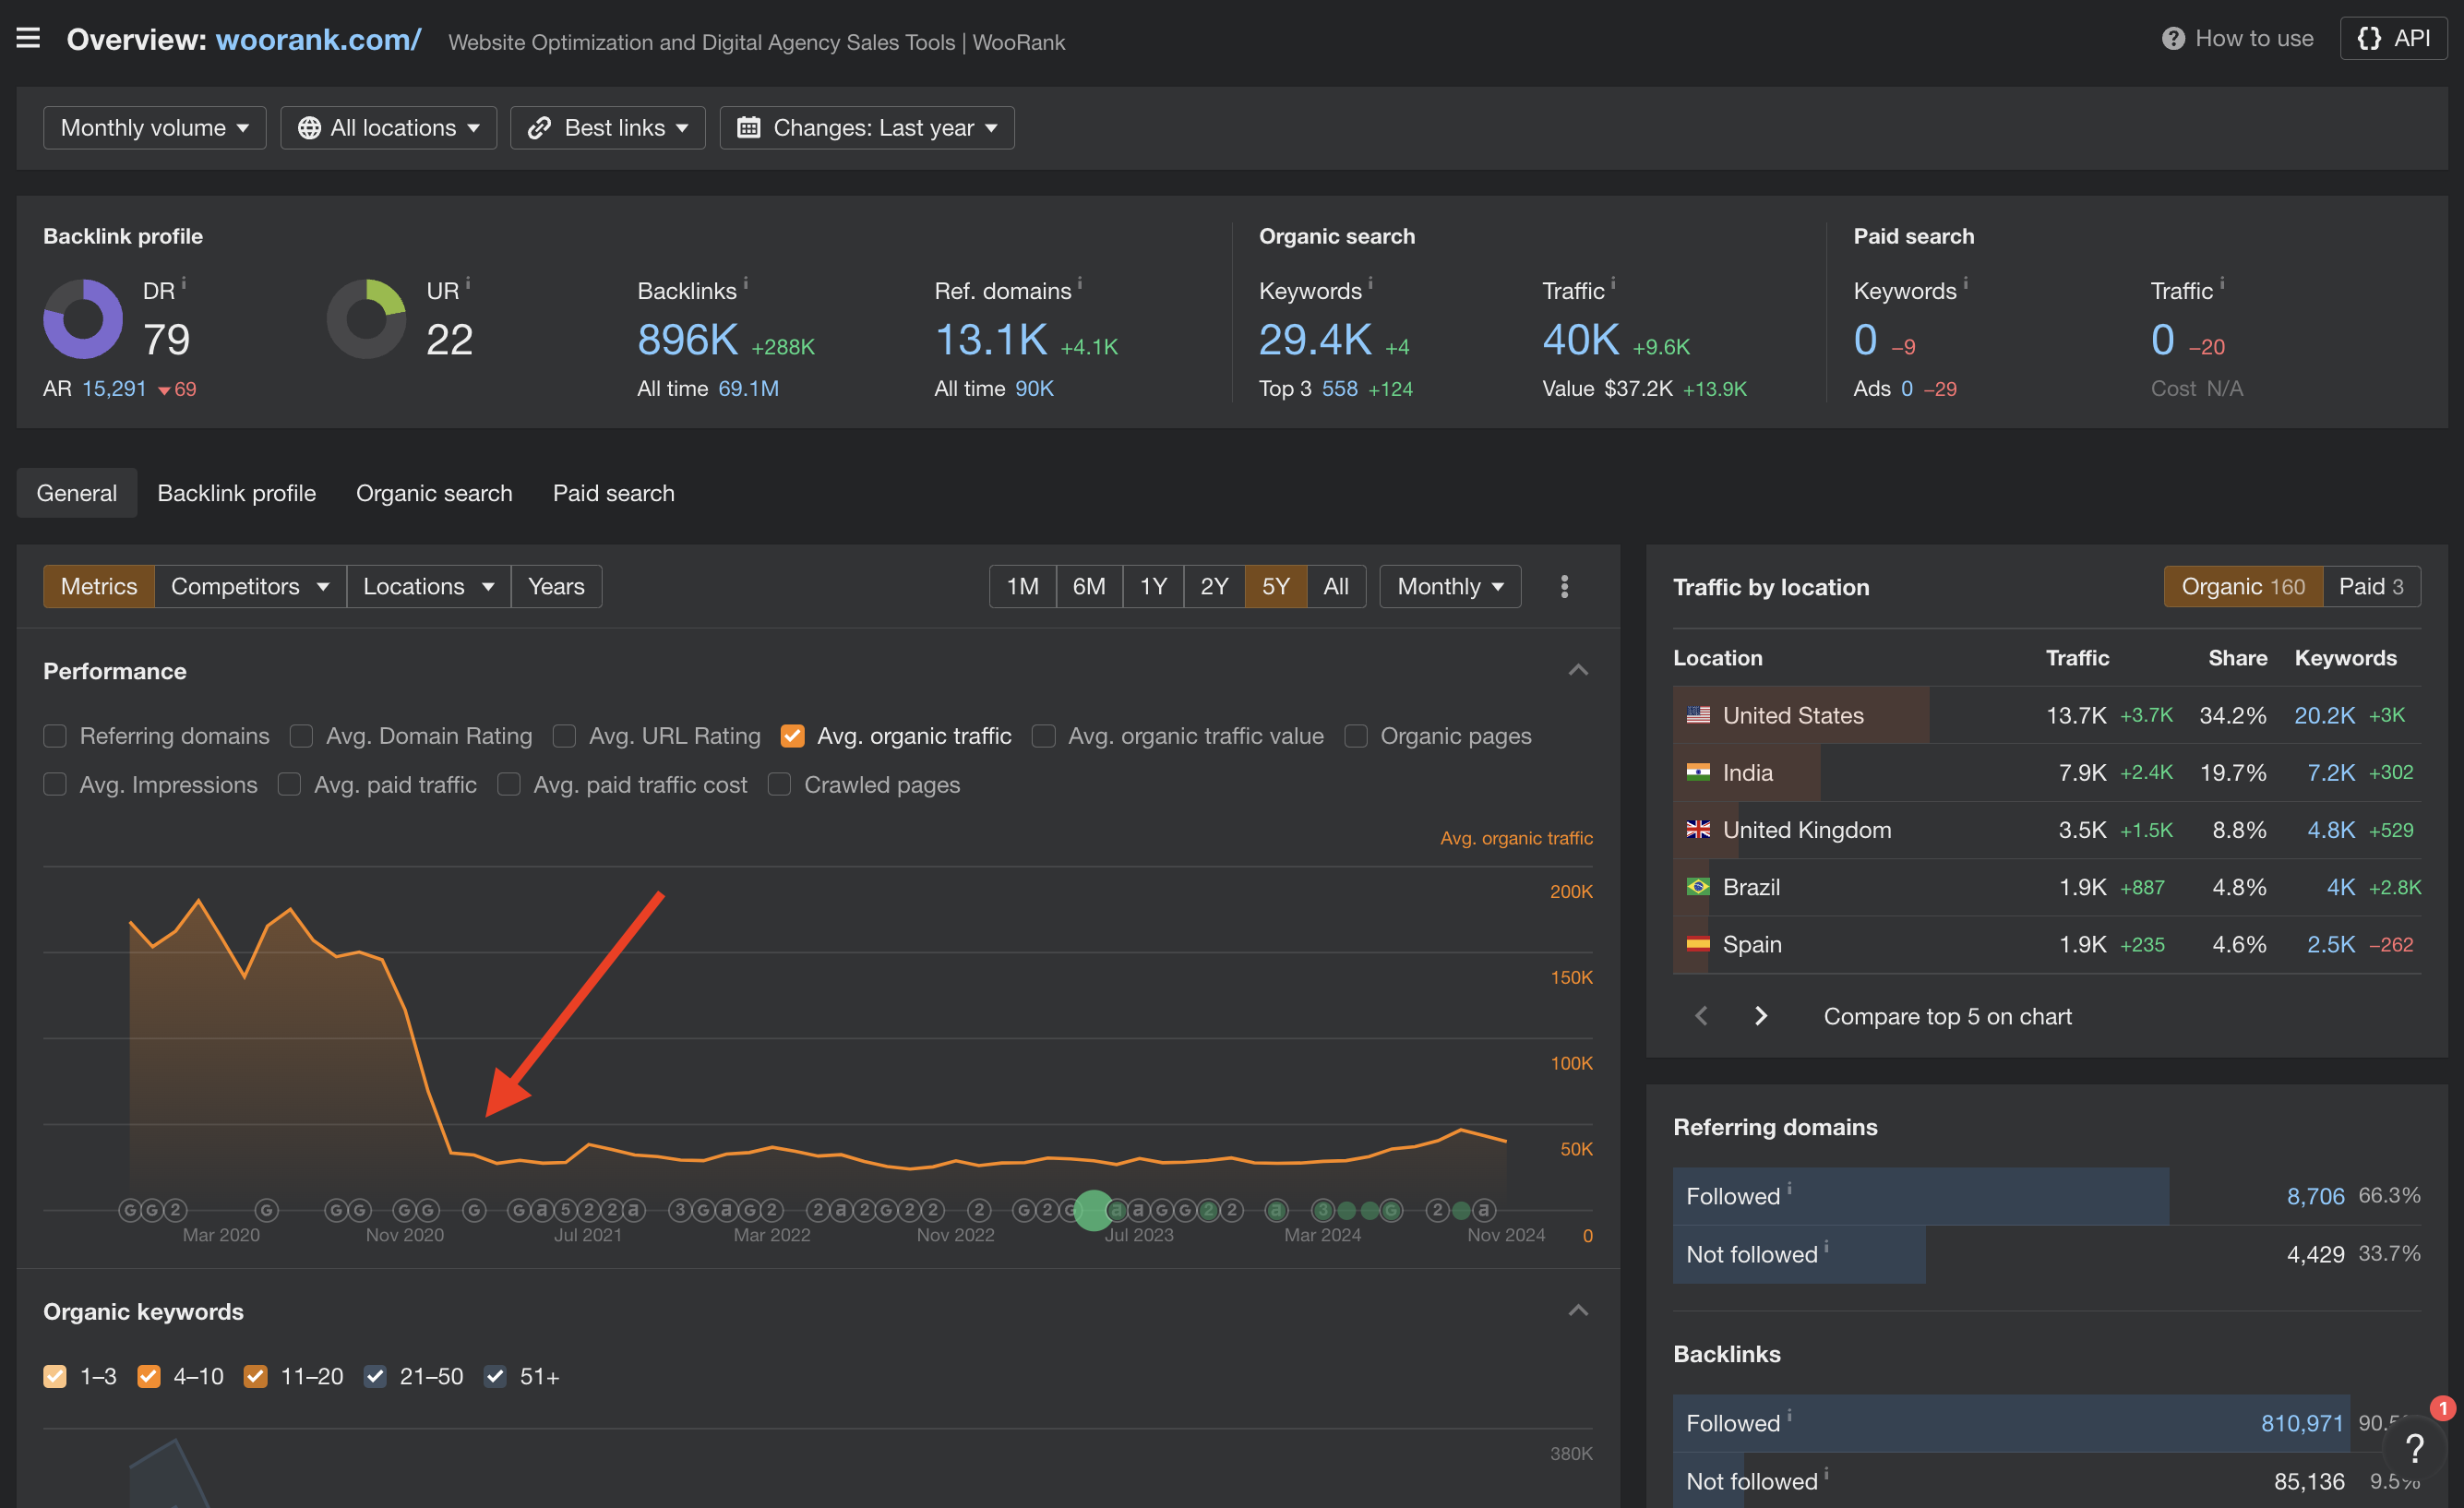This screenshot has height=1508, width=2464.
Task: Click the UR donut chart
Action: pyautogui.click(x=367, y=319)
